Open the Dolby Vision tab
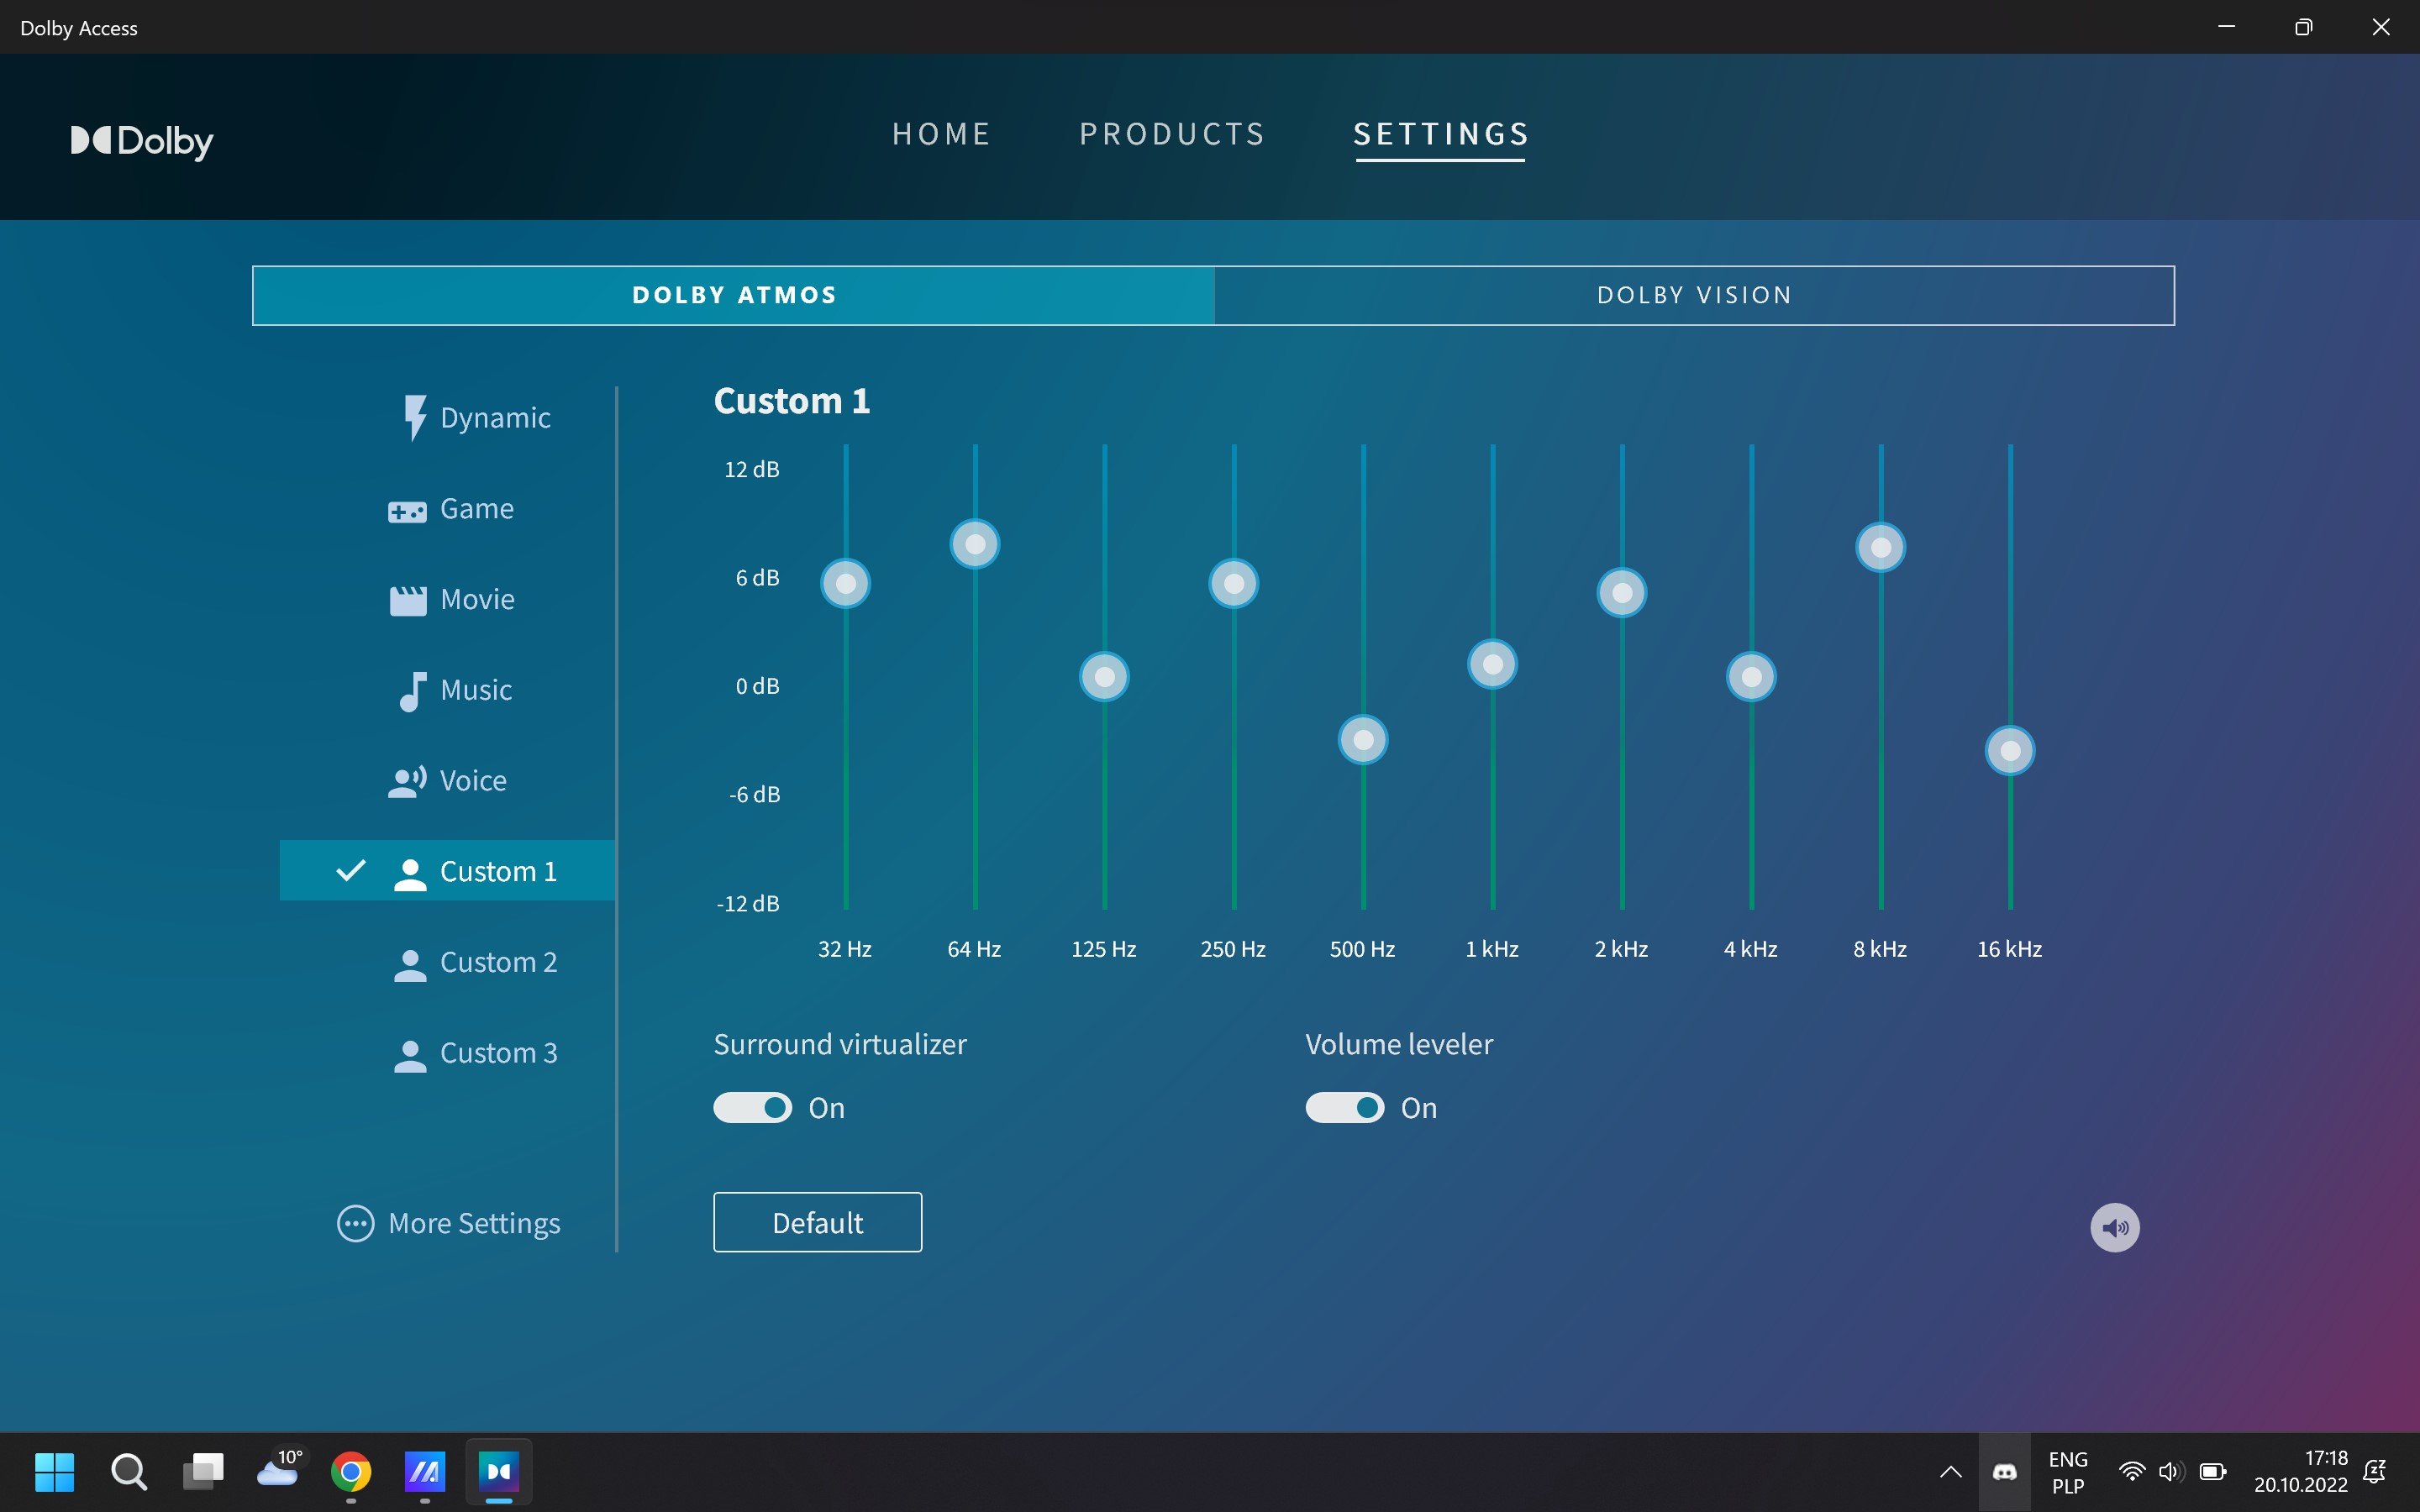 click(x=1694, y=295)
